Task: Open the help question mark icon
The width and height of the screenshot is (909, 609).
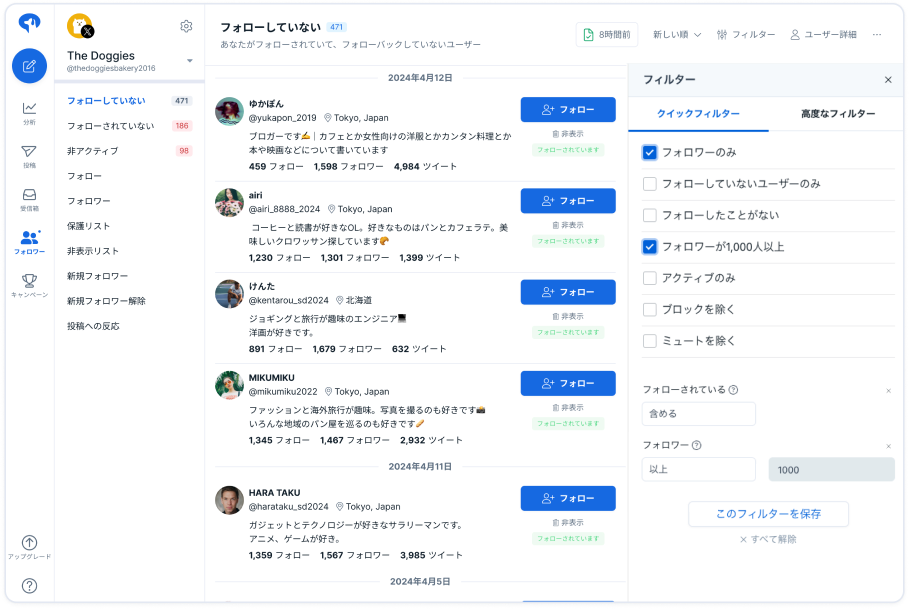Action: tap(29, 586)
